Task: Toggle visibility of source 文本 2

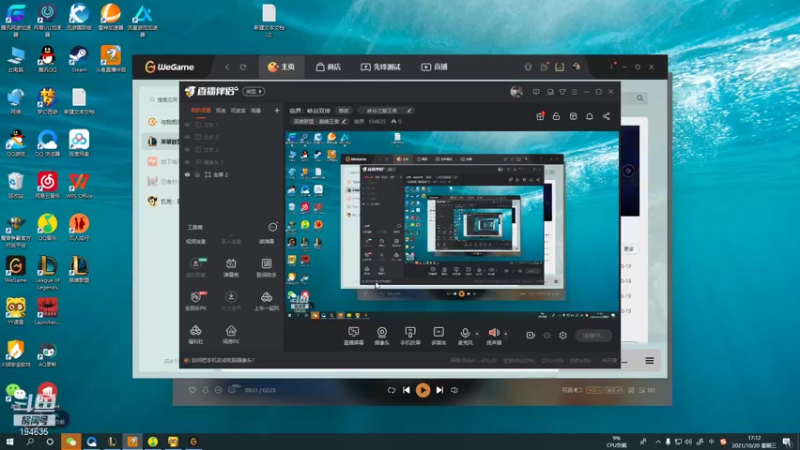Action: (x=187, y=149)
